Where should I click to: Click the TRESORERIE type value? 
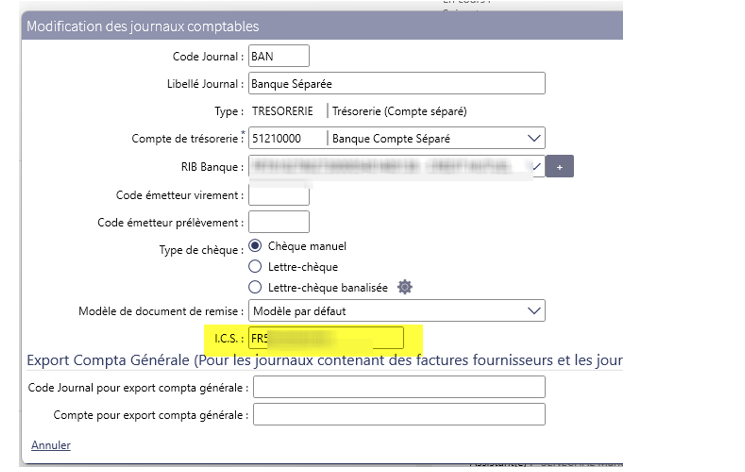285,110
